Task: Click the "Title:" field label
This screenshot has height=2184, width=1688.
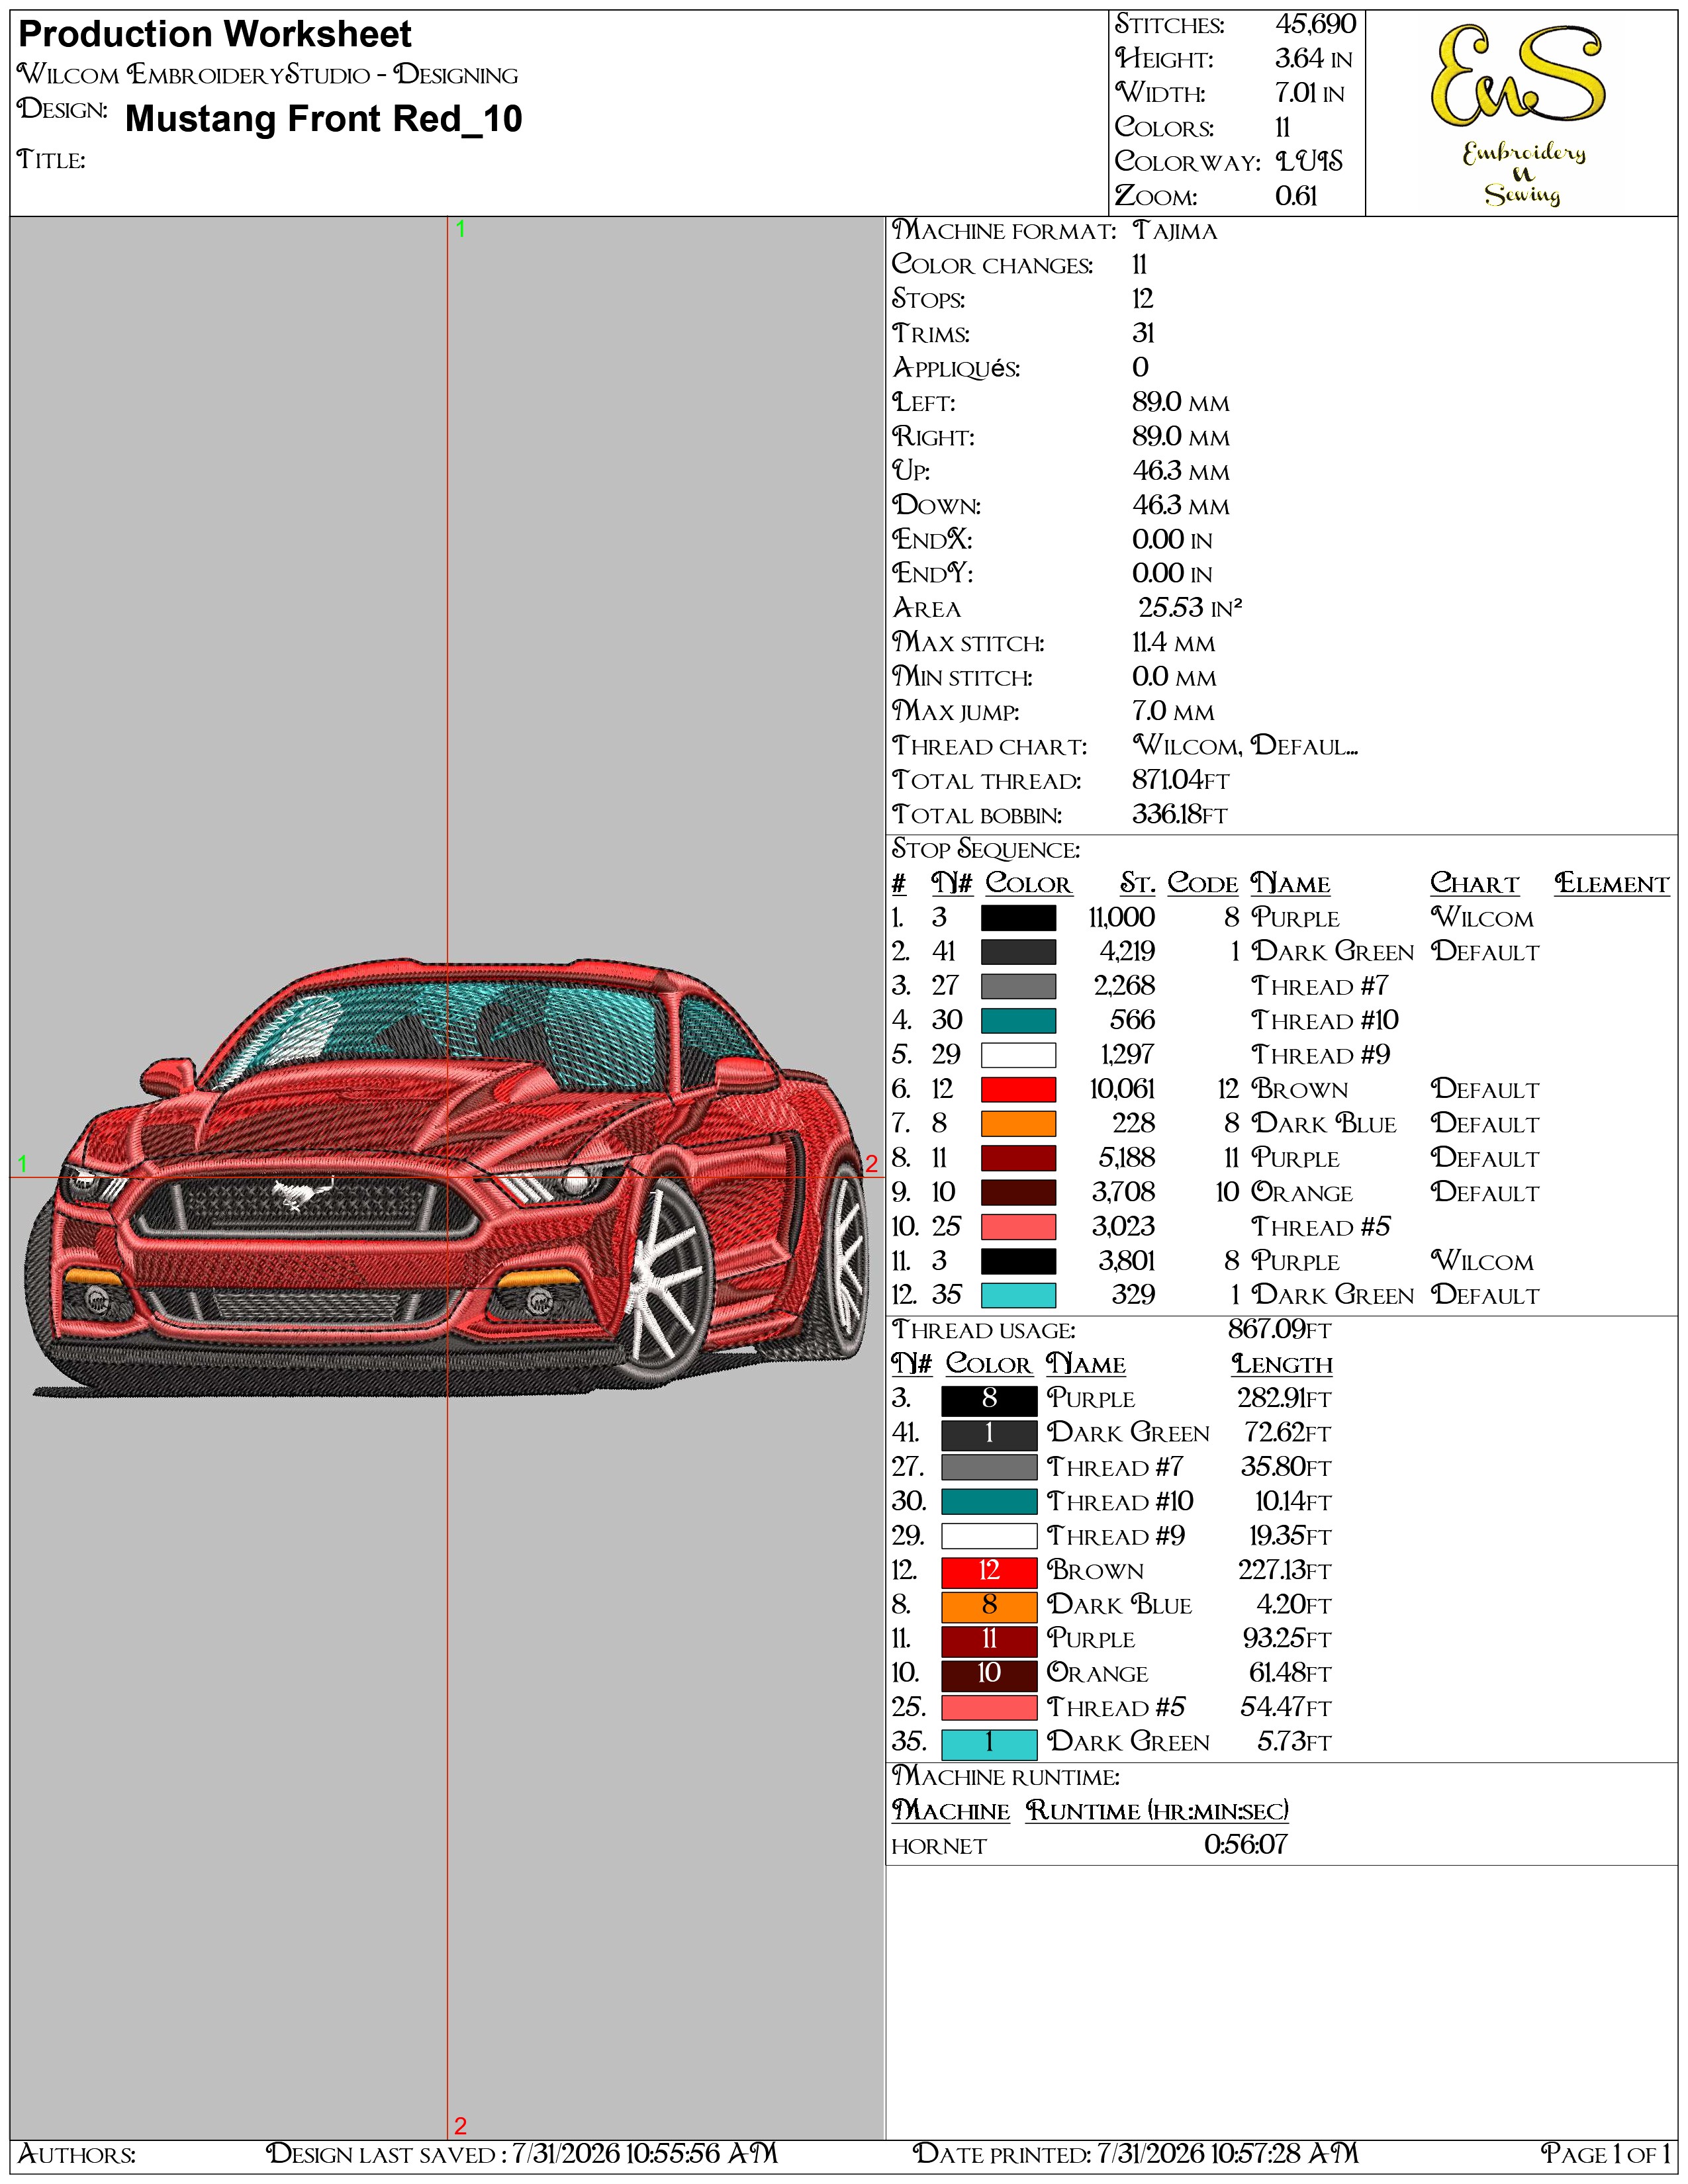Action: pyautogui.click(x=51, y=160)
